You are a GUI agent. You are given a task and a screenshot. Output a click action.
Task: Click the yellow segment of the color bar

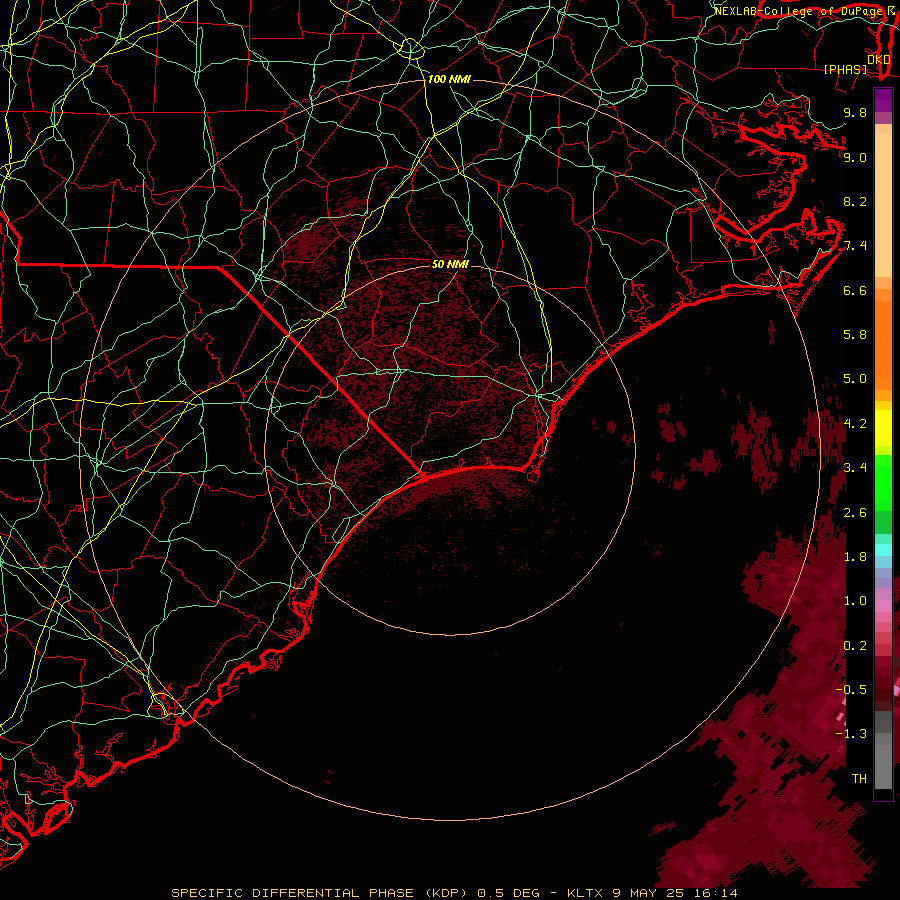[883, 428]
